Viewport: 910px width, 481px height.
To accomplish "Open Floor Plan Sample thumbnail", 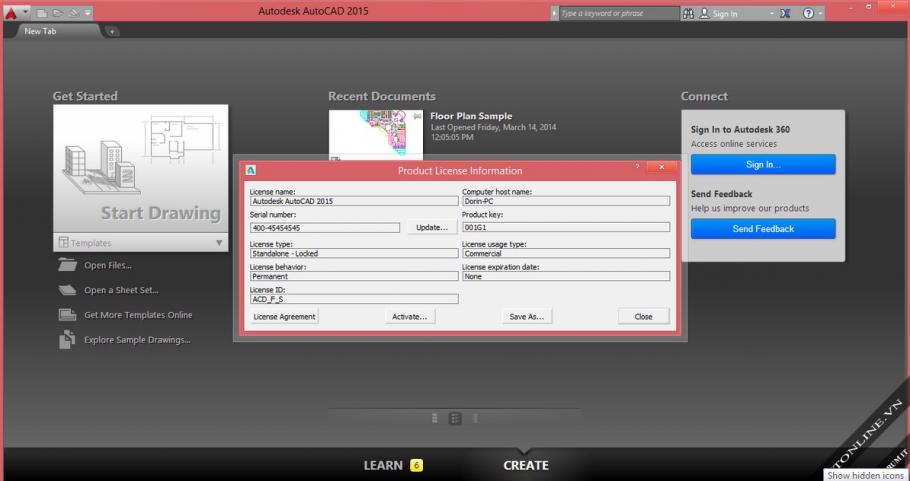I will pyautogui.click(x=375, y=133).
